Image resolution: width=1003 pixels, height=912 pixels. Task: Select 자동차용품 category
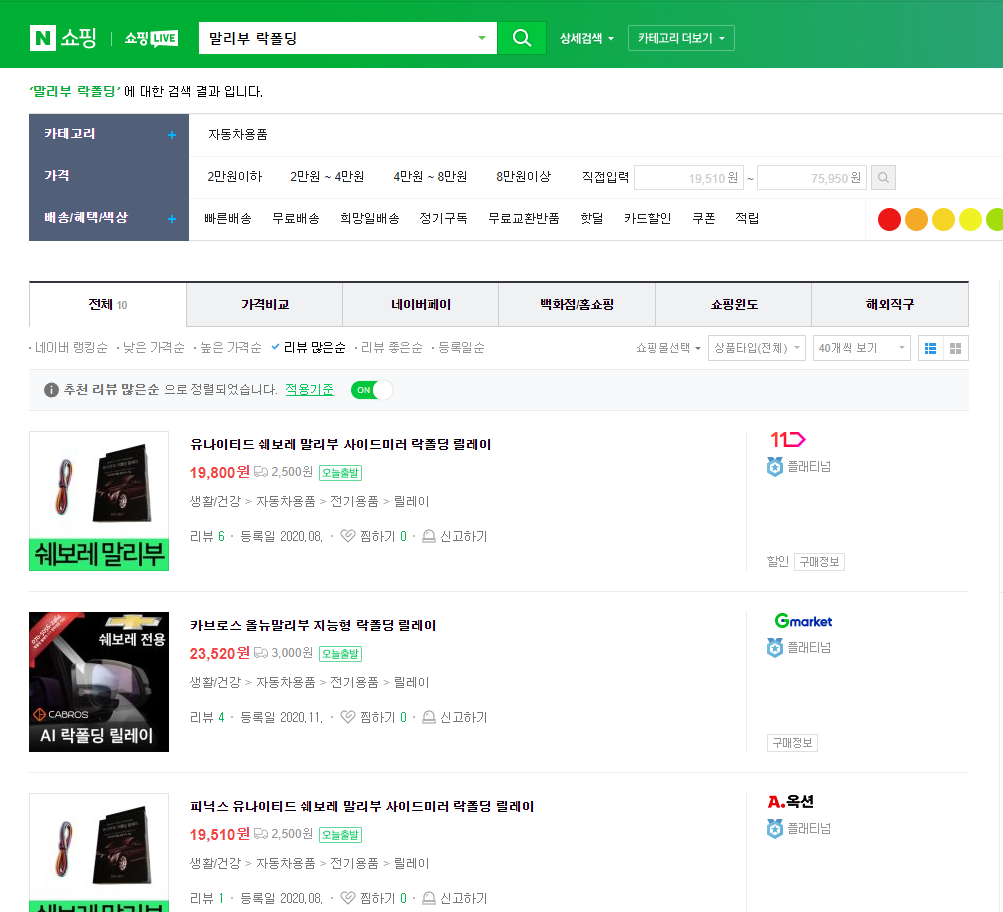[x=237, y=134]
